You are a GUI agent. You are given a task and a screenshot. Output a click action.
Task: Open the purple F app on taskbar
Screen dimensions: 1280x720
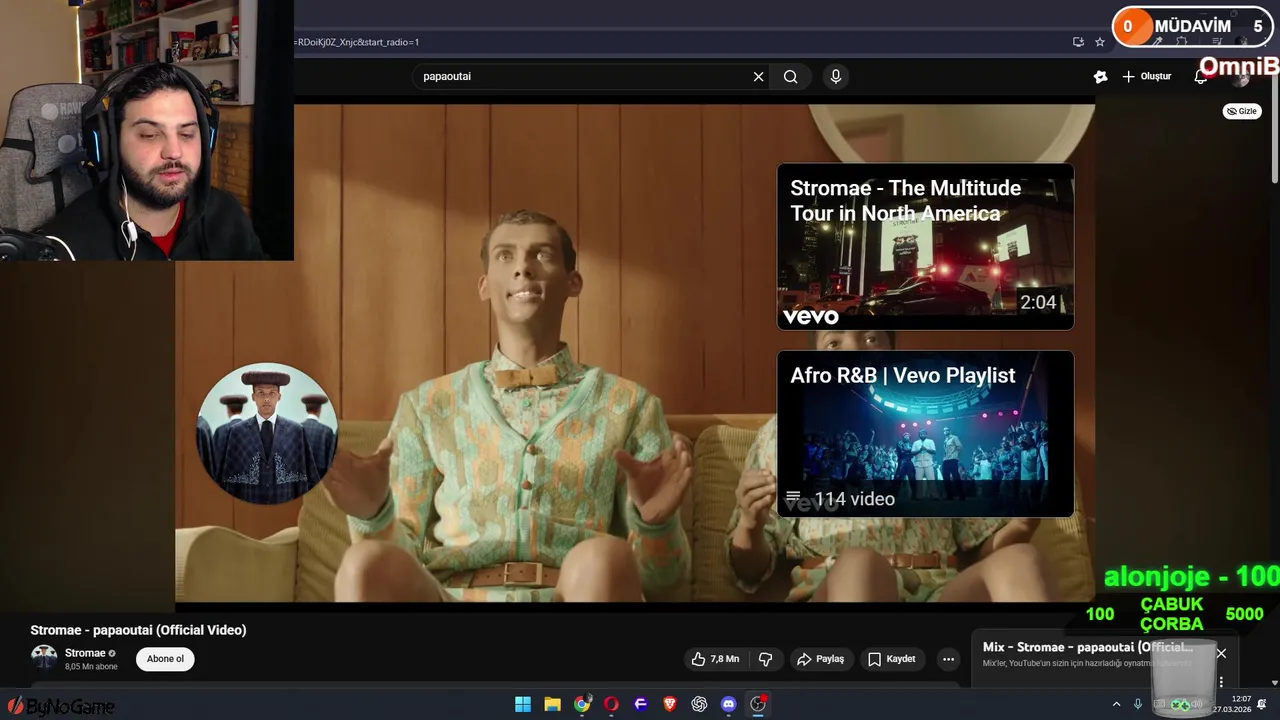pos(641,704)
